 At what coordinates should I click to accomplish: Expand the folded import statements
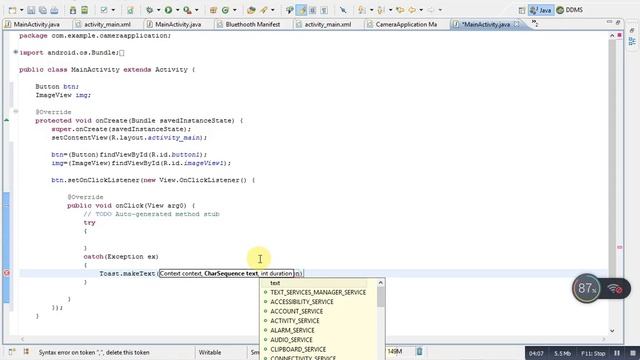[16, 52]
